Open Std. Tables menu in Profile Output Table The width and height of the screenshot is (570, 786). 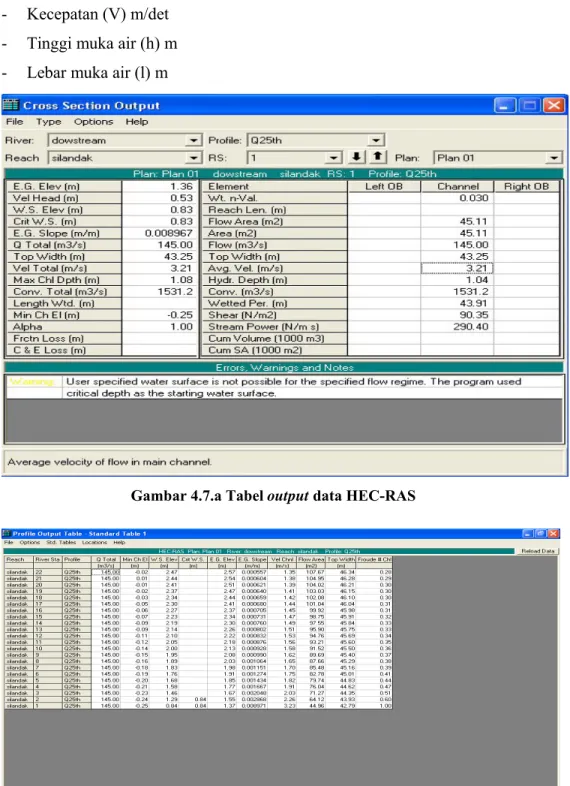point(61,542)
